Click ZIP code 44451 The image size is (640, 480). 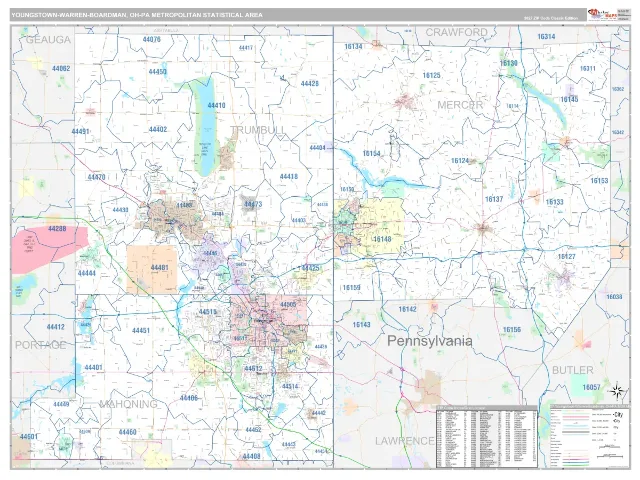141,331
